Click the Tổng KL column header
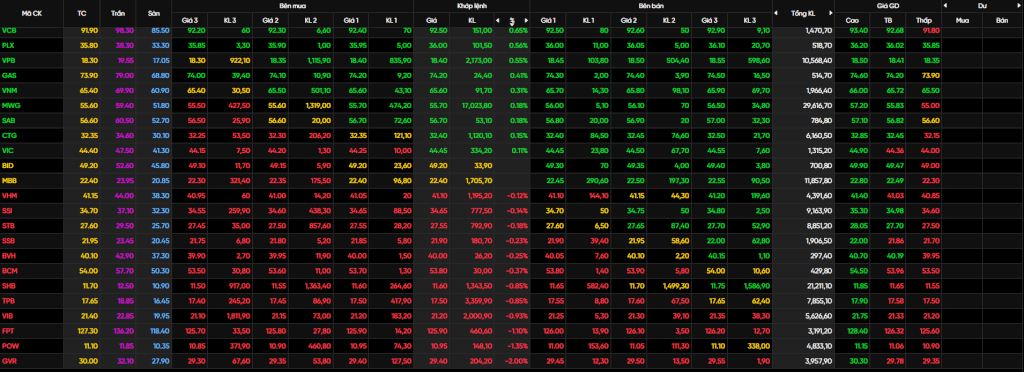This screenshot has width=1024, height=372. (x=803, y=12)
